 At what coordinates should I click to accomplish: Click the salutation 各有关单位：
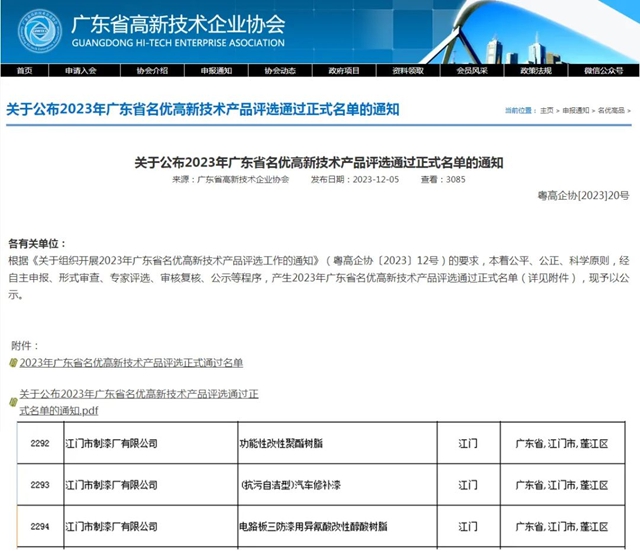37,244
